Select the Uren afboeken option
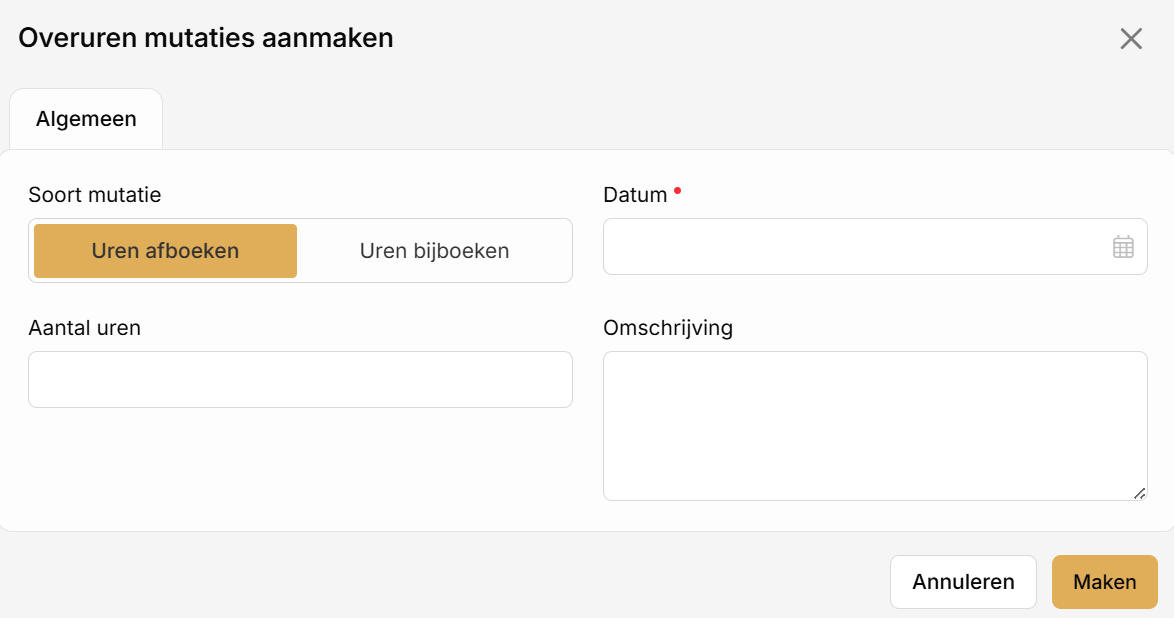This screenshot has width=1174, height=618. click(x=165, y=251)
